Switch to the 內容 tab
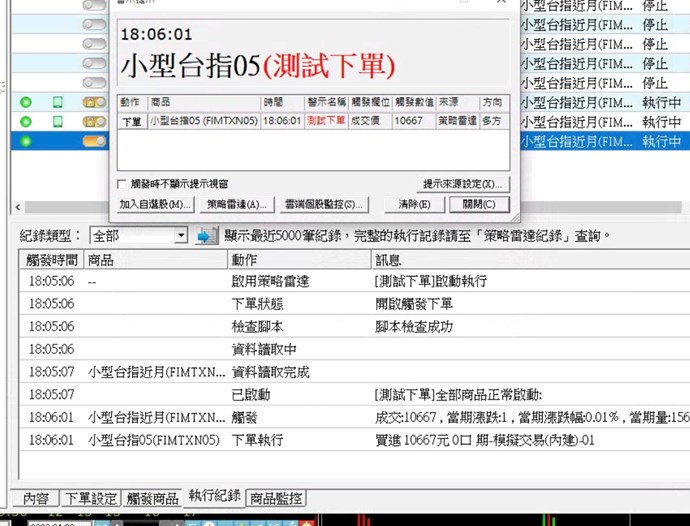690x526 pixels. [x=36, y=498]
